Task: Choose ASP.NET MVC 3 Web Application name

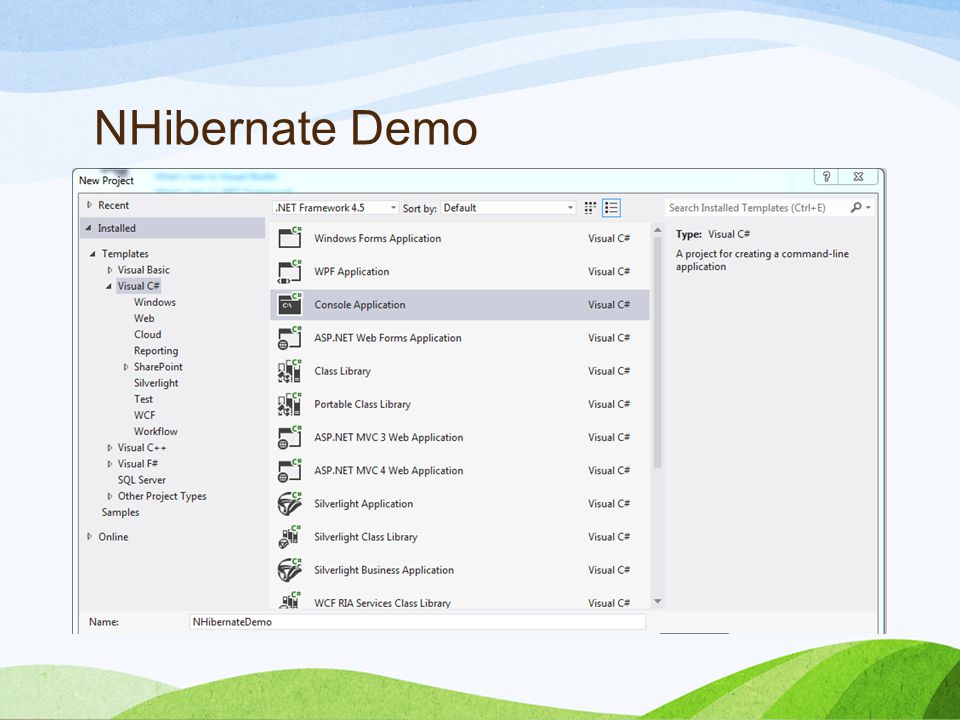Action: point(388,437)
